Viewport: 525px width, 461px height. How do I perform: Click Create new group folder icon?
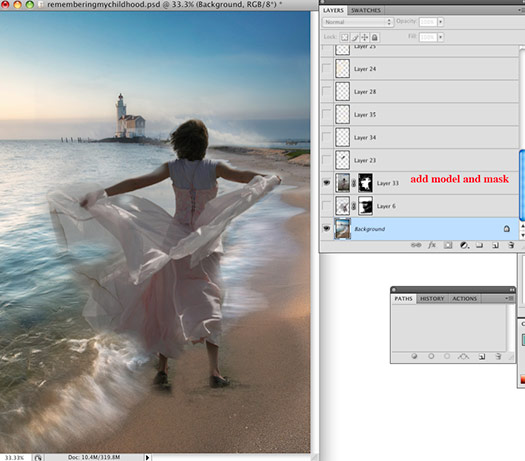coord(479,245)
